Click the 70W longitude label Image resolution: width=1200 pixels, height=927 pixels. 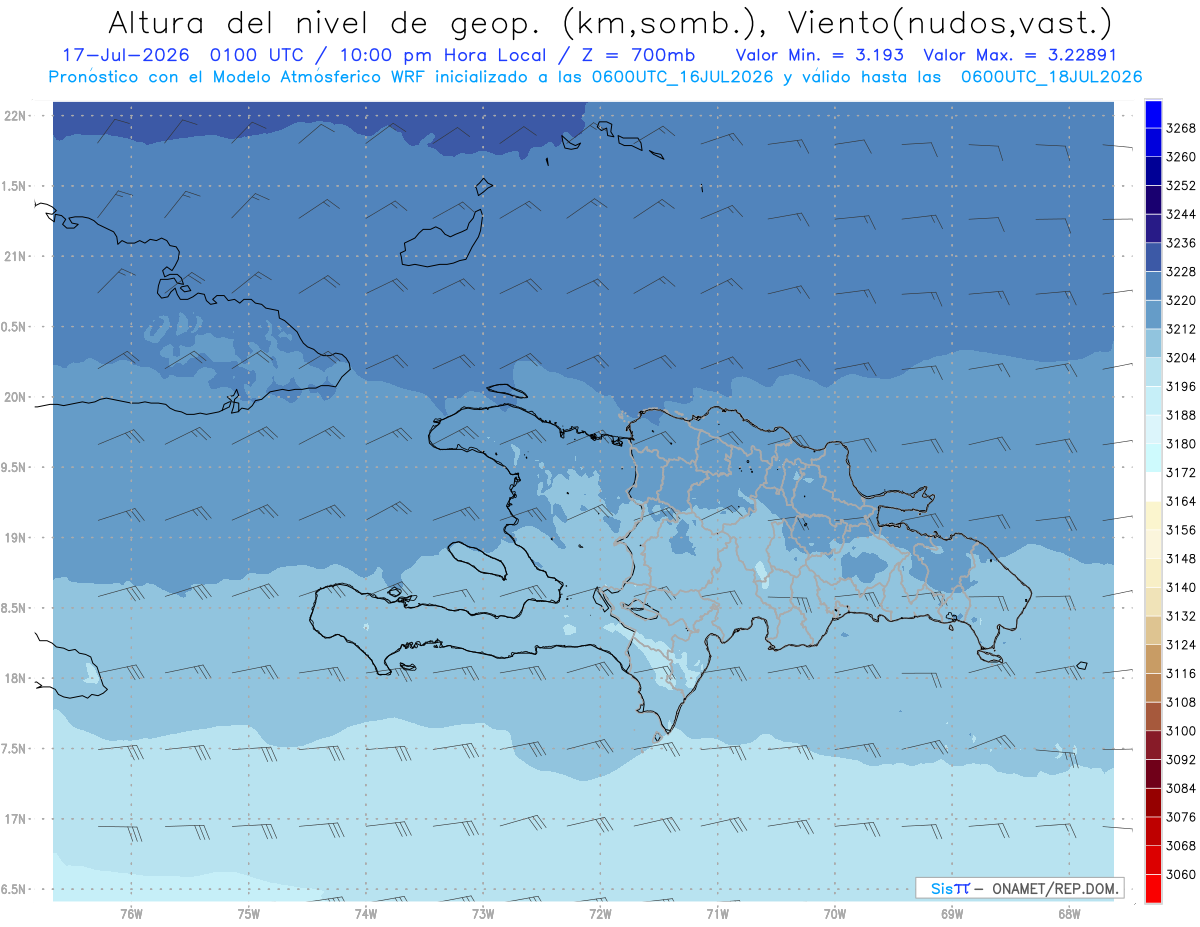click(x=835, y=913)
